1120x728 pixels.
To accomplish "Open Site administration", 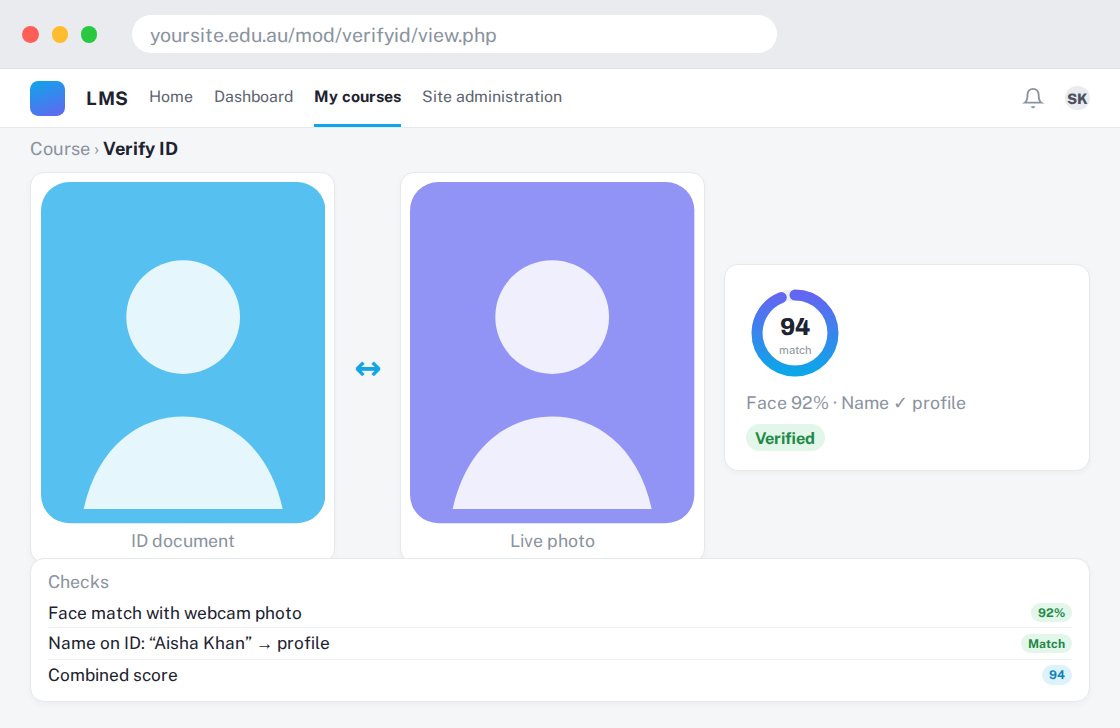I will 491,96.
